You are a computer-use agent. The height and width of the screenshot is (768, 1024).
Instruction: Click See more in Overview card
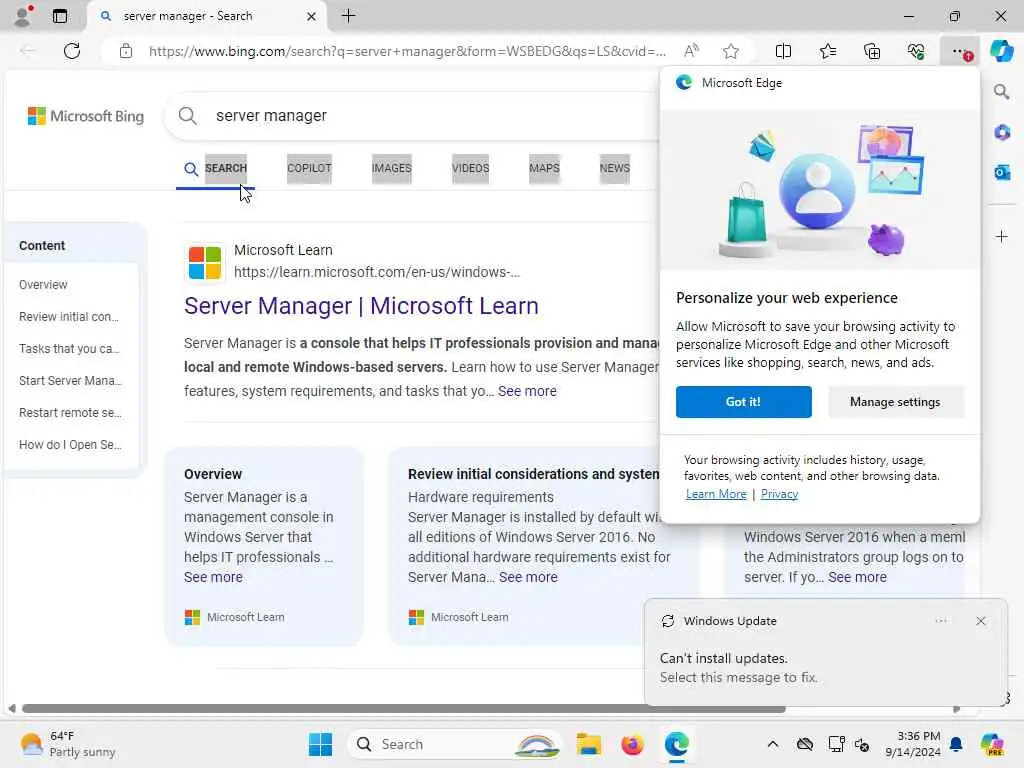213,577
